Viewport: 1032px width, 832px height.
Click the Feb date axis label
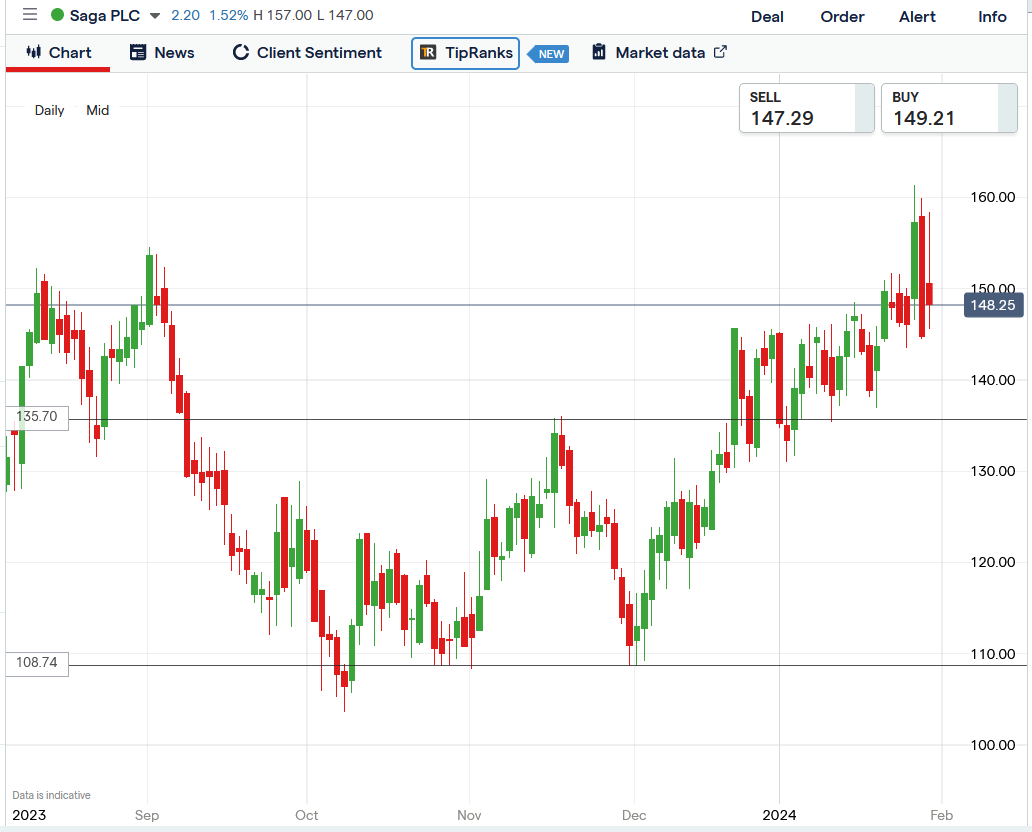click(x=941, y=815)
